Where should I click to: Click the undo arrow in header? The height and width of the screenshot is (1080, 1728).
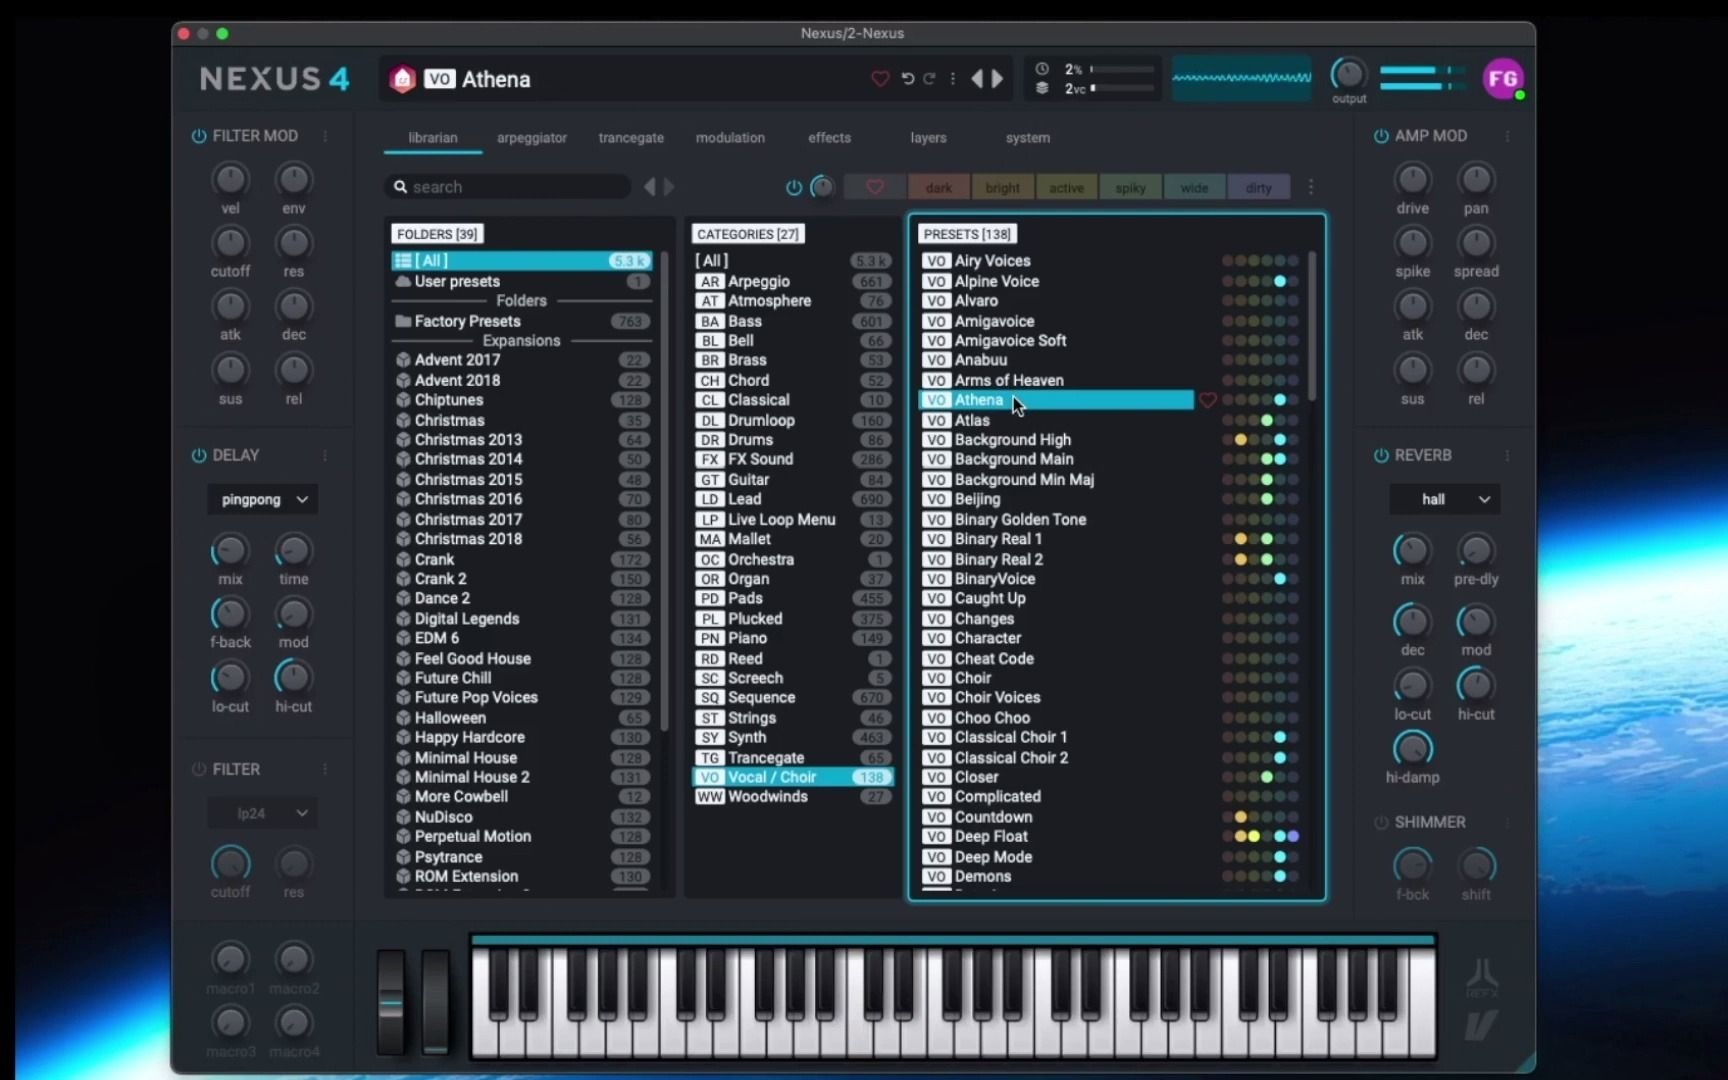pyautogui.click(x=908, y=78)
